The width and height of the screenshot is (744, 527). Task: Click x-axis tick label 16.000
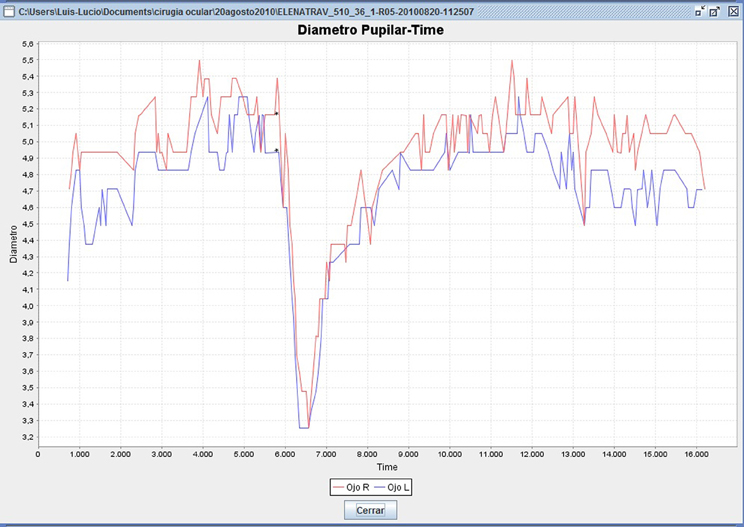click(696, 454)
